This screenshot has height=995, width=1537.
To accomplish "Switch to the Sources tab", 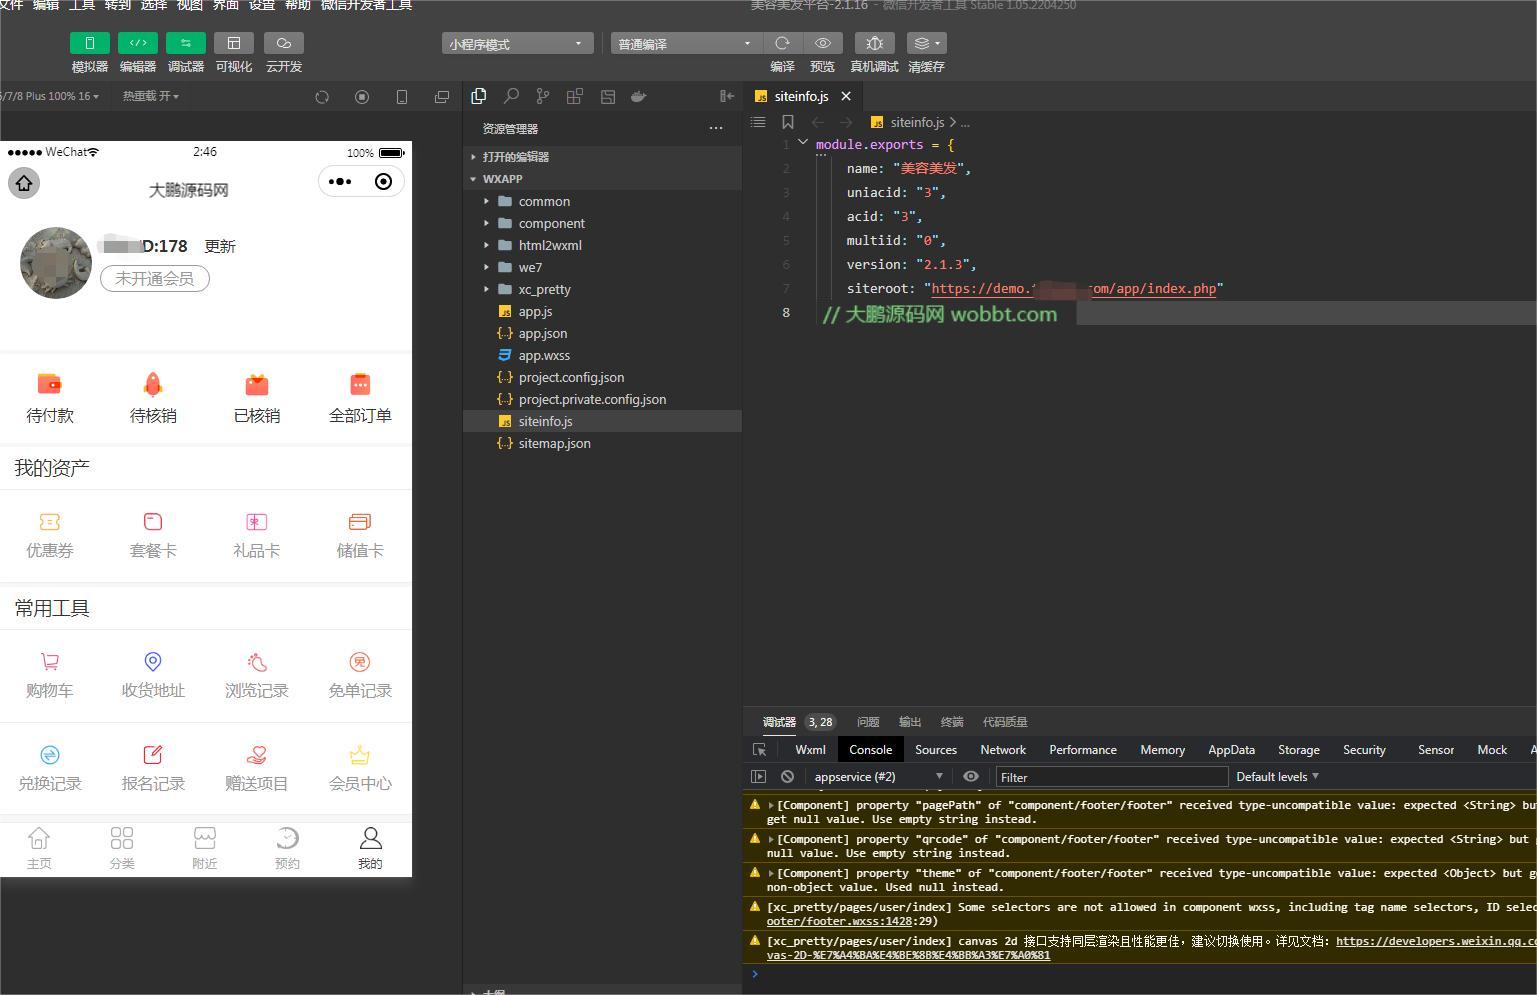I will (x=935, y=749).
